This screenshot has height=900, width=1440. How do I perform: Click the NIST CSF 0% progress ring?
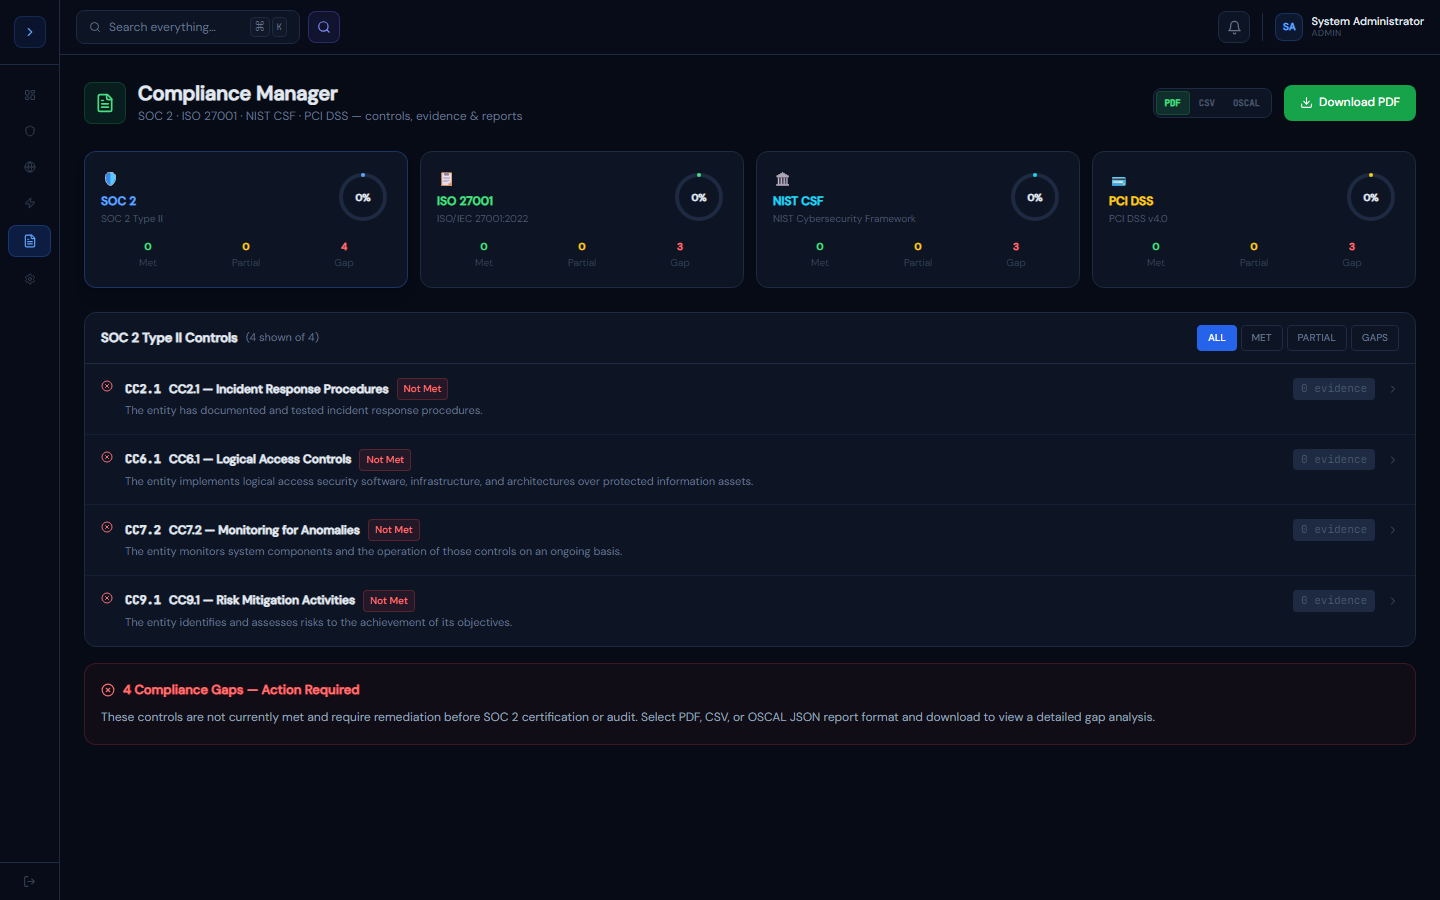point(1035,198)
